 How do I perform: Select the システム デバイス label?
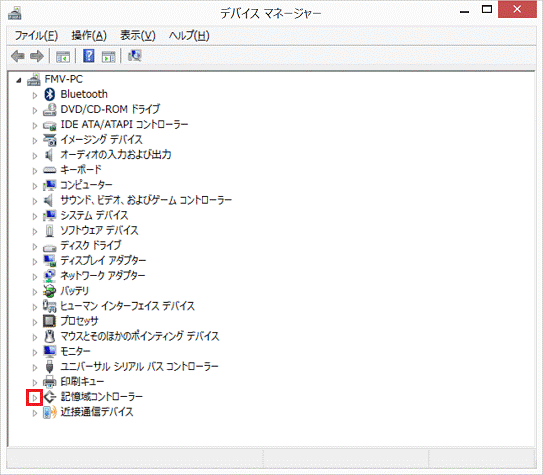94,215
